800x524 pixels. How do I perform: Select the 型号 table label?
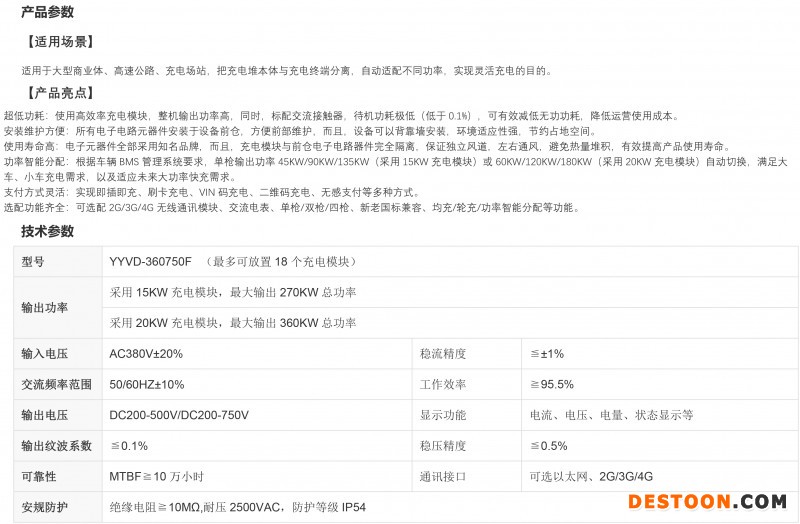tap(33, 262)
